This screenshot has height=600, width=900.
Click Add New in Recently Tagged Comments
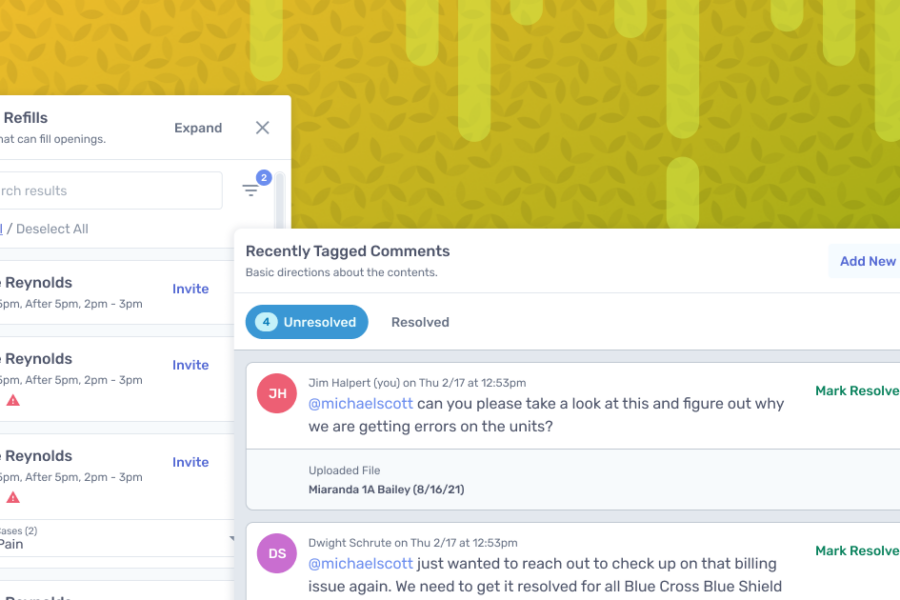[x=866, y=261]
